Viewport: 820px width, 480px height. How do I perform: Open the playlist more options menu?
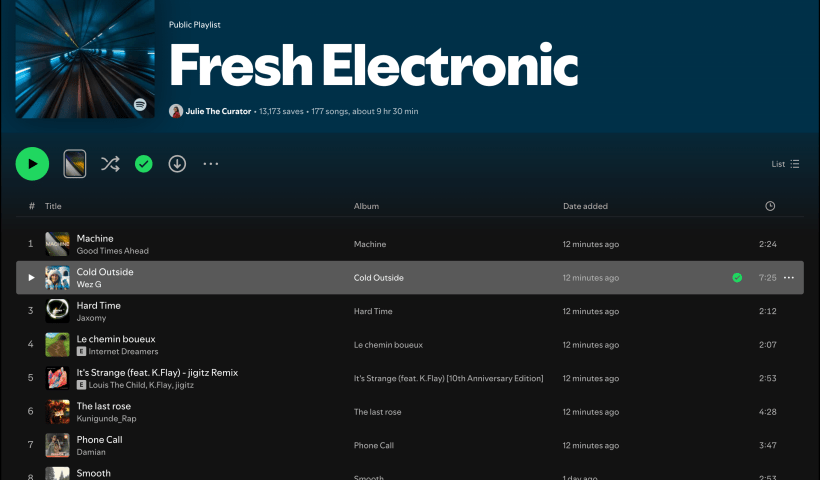[x=210, y=164]
